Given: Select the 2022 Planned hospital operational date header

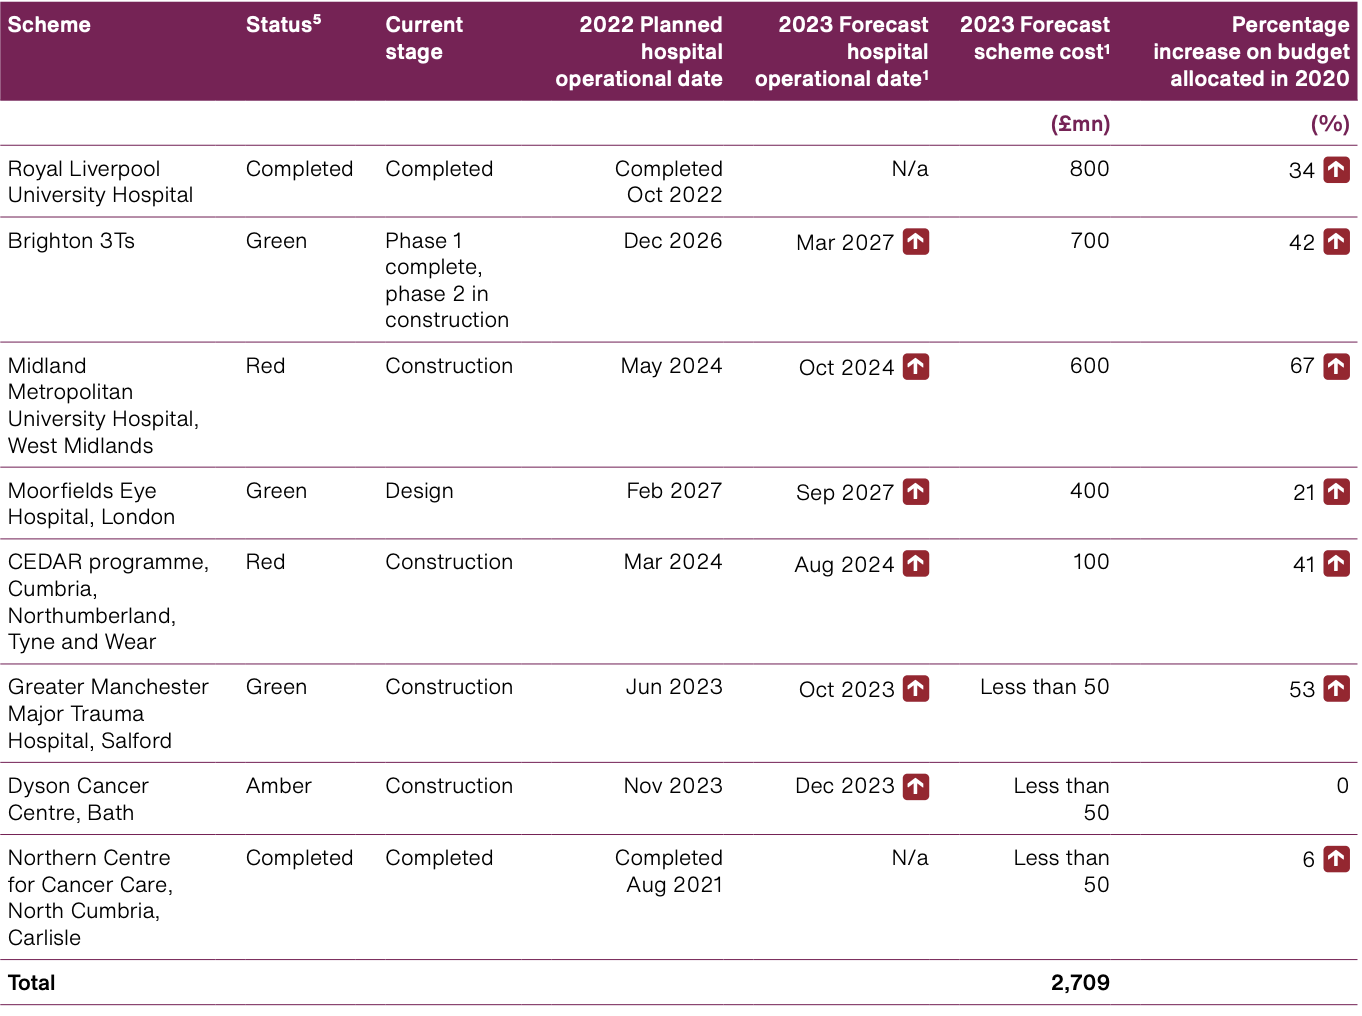Looking at the screenshot, I should 639,52.
